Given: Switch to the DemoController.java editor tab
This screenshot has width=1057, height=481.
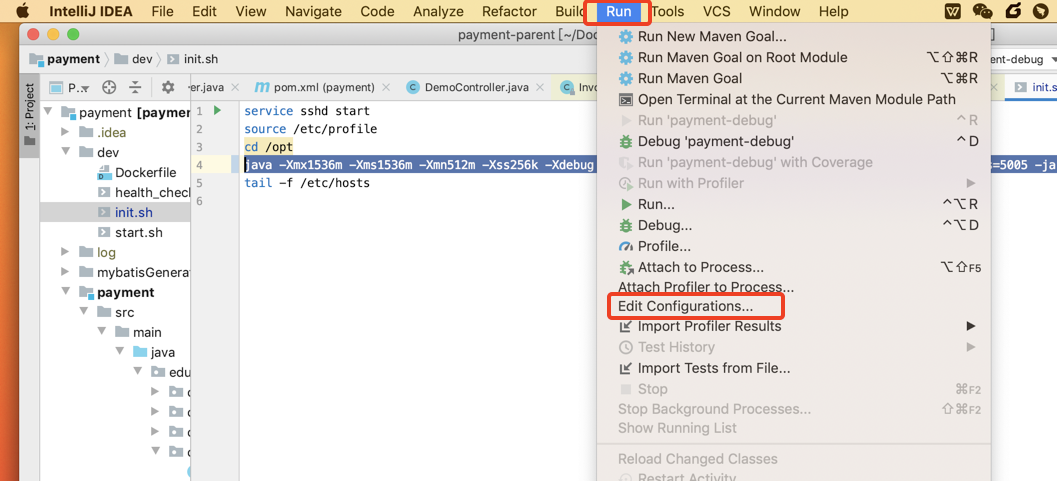Looking at the screenshot, I should point(477,88).
